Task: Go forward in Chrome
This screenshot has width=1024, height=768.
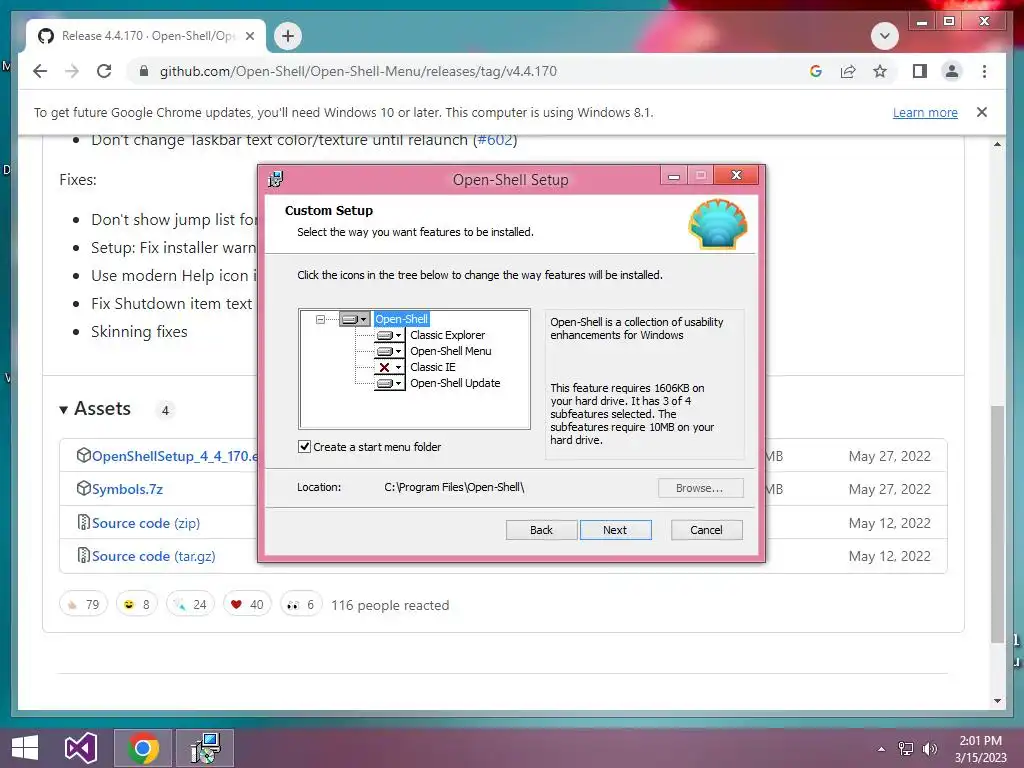Action: [x=72, y=71]
